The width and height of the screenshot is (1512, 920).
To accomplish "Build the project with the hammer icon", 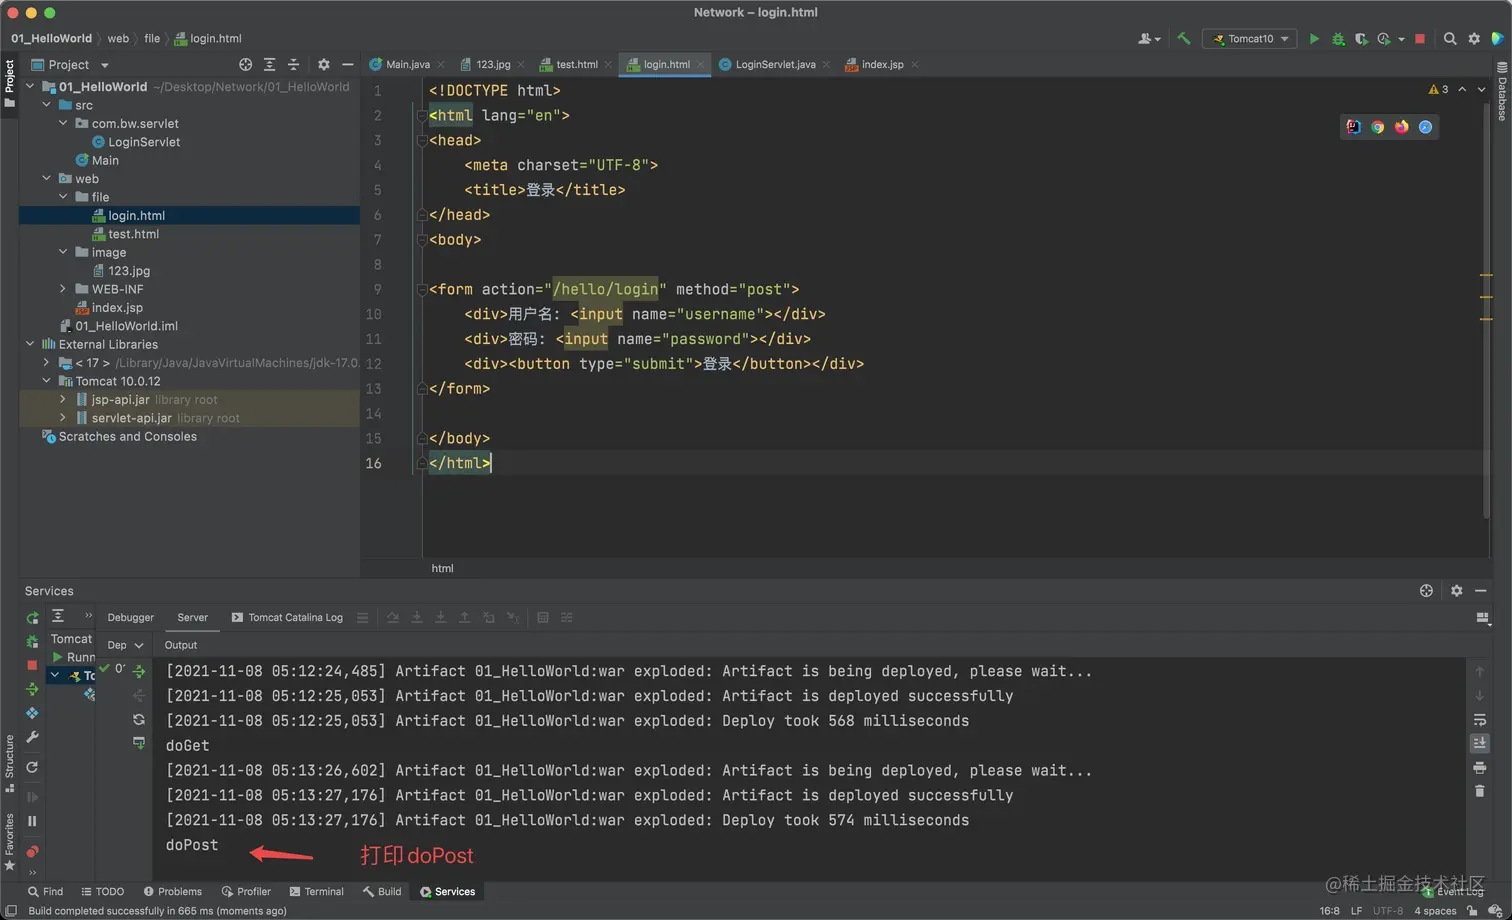I will (1184, 39).
